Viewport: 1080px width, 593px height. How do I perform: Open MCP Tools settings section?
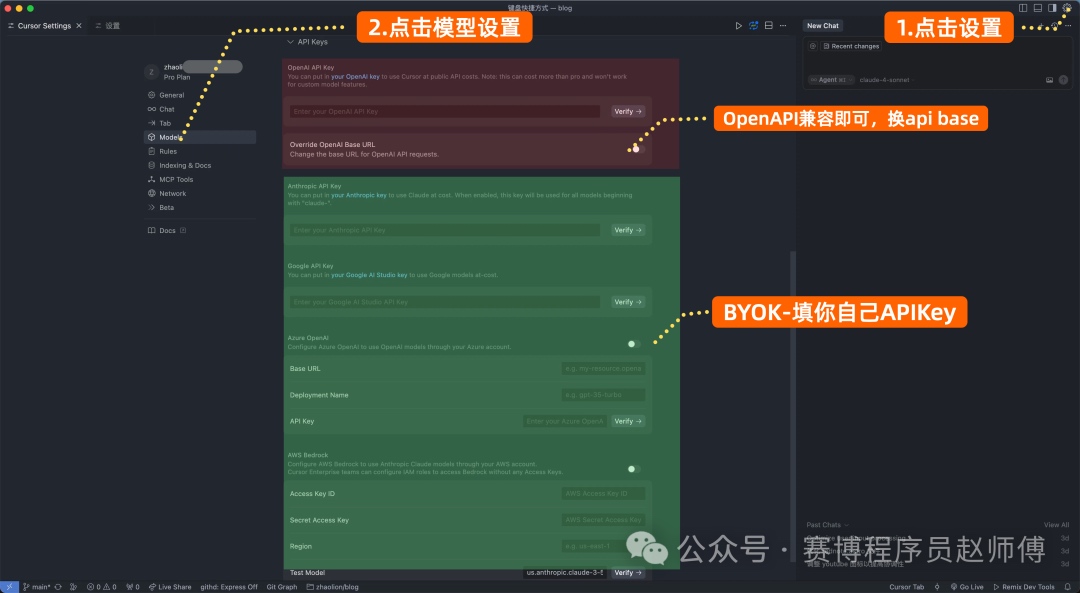tap(199, 179)
